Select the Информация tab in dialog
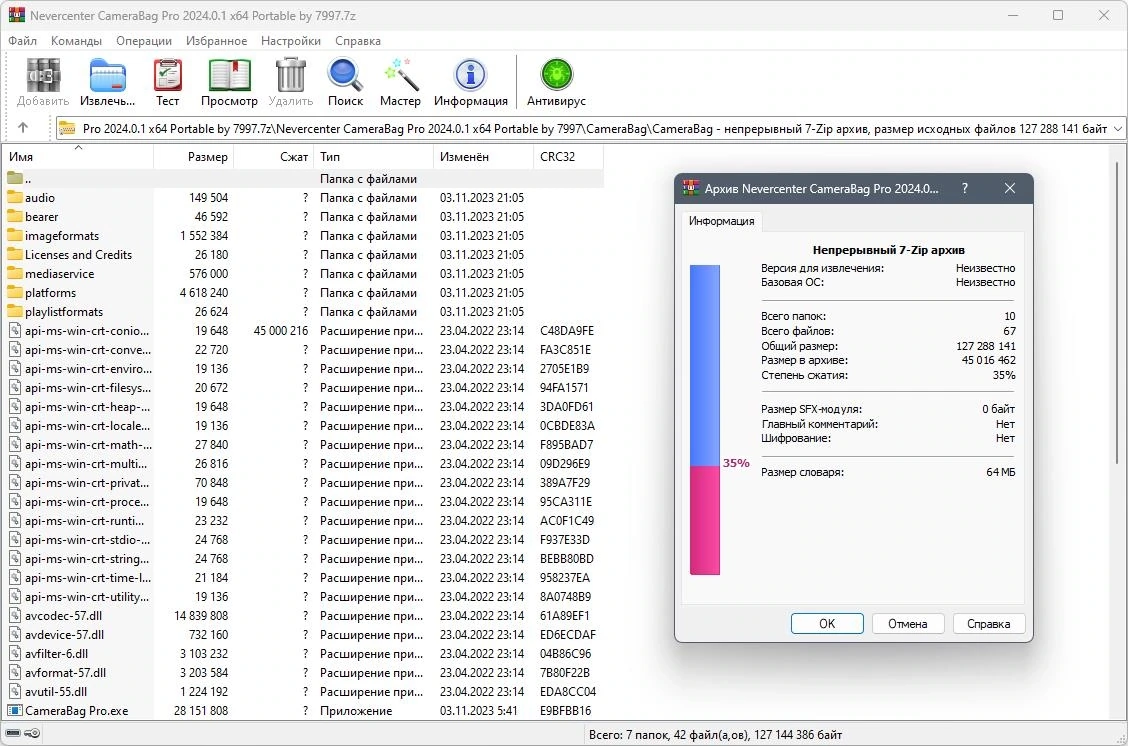The height and width of the screenshot is (746, 1128). tap(722, 221)
